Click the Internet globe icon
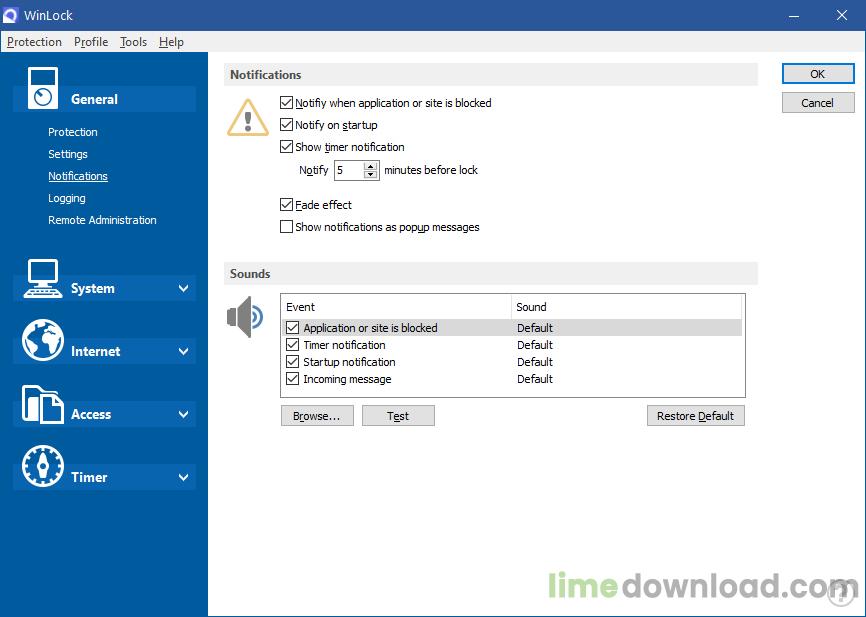 [x=43, y=340]
